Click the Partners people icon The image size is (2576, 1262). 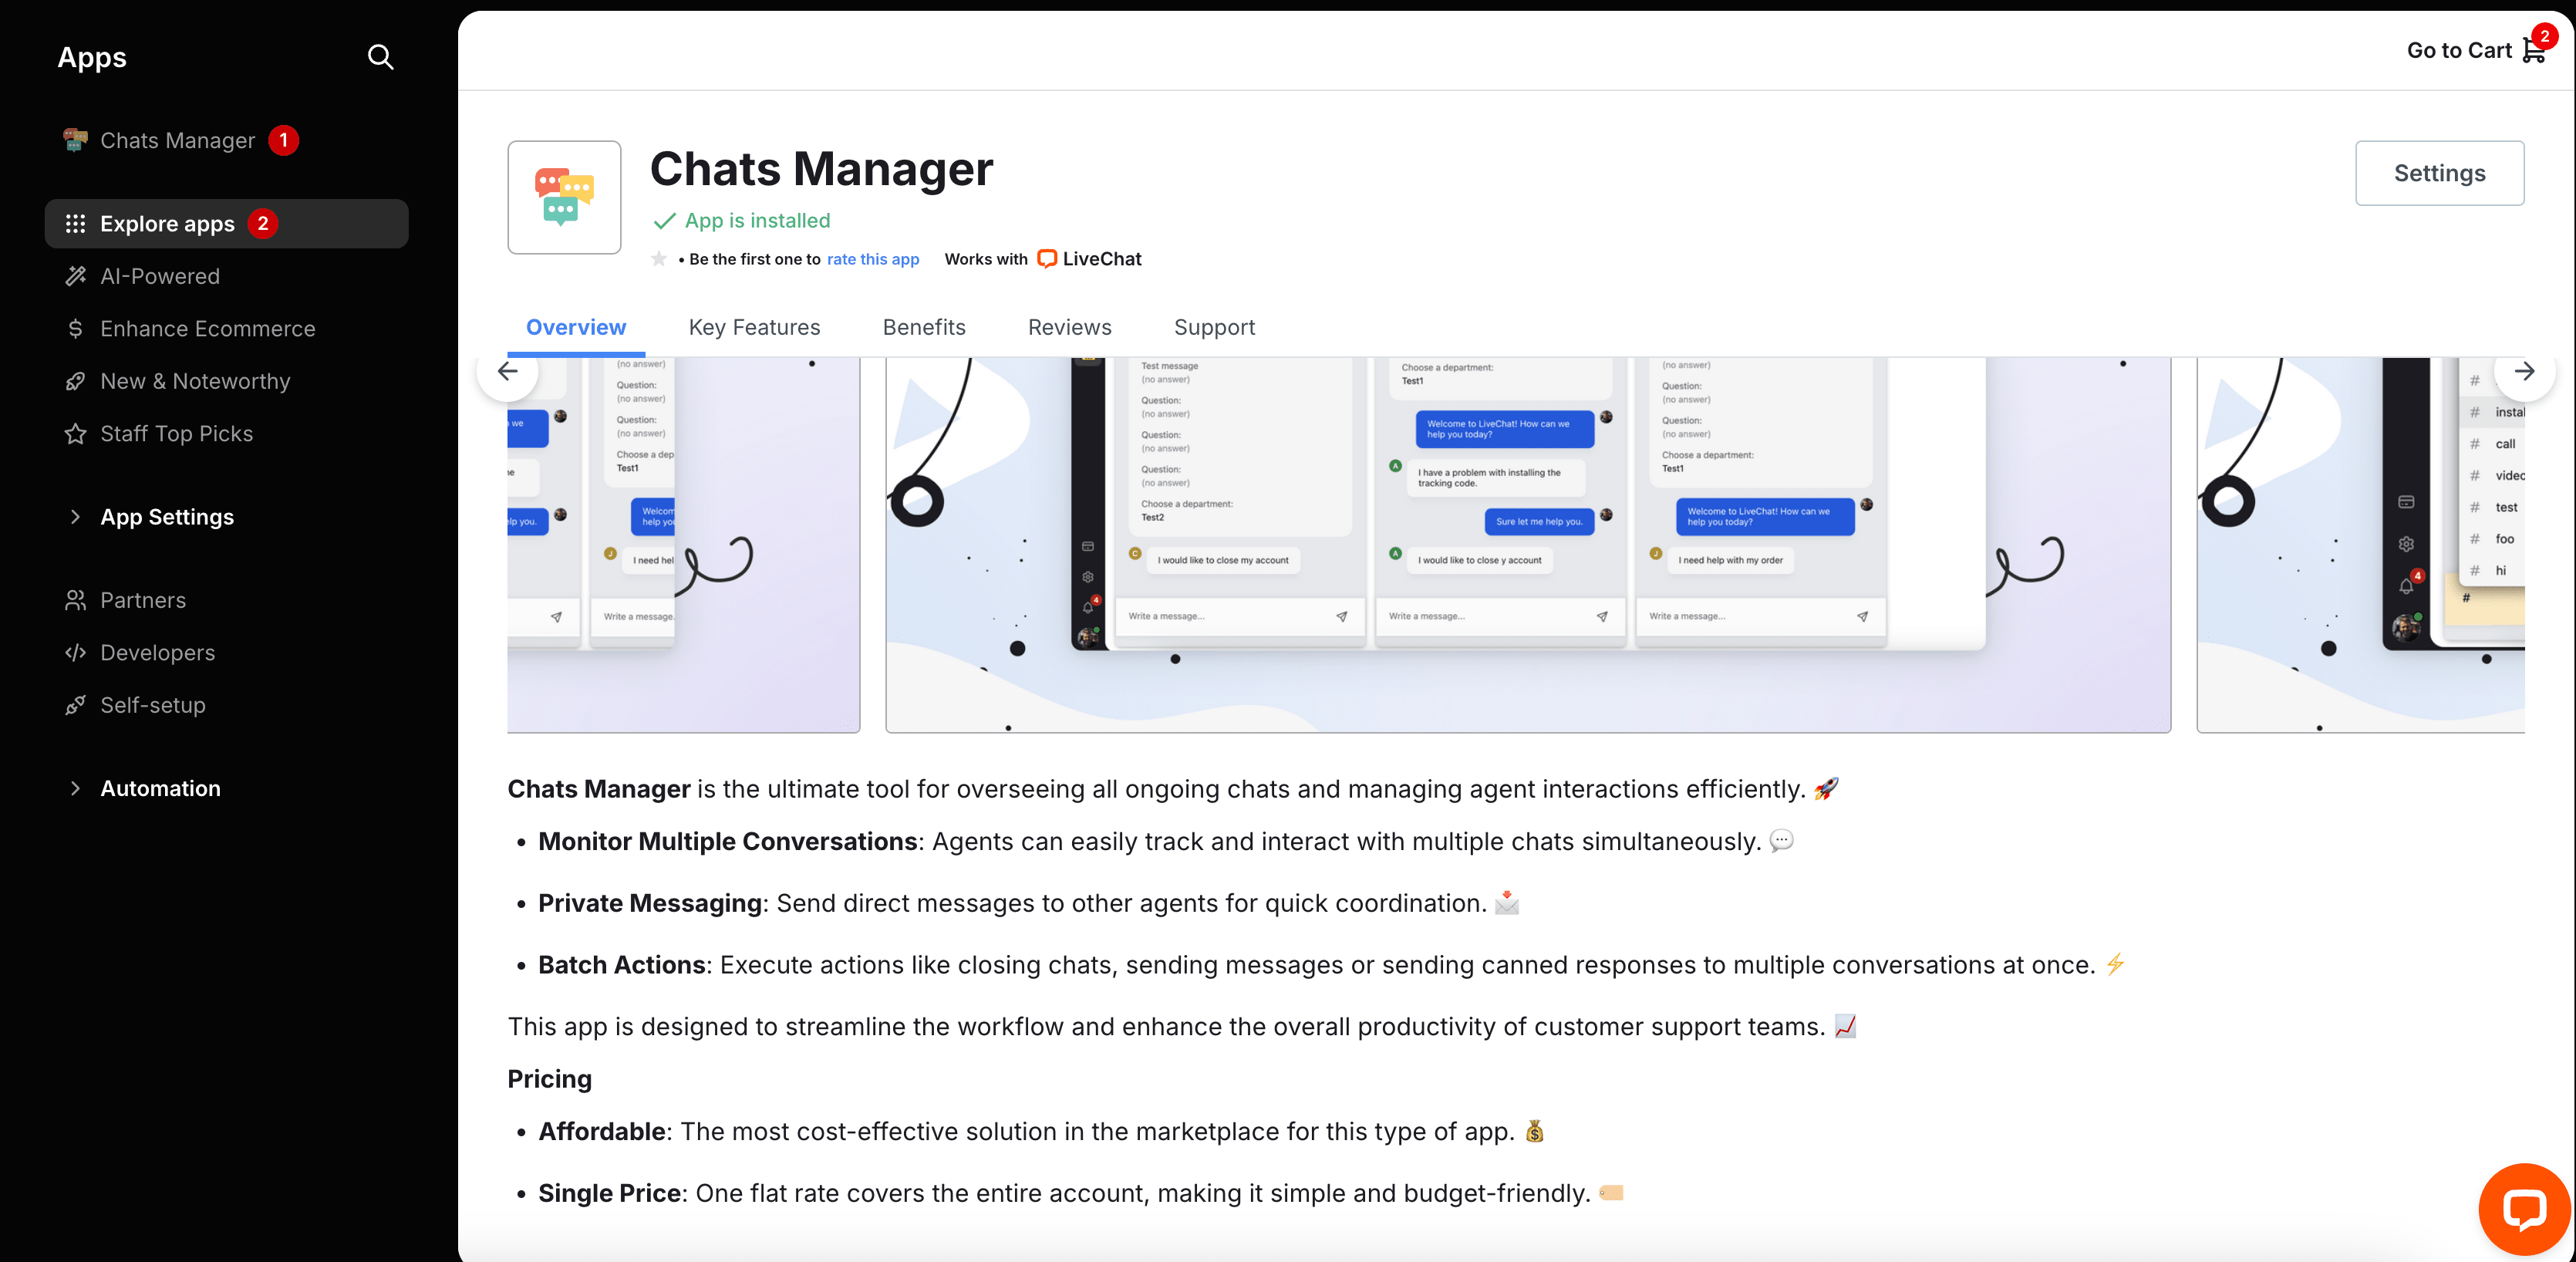pyautogui.click(x=75, y=600)
